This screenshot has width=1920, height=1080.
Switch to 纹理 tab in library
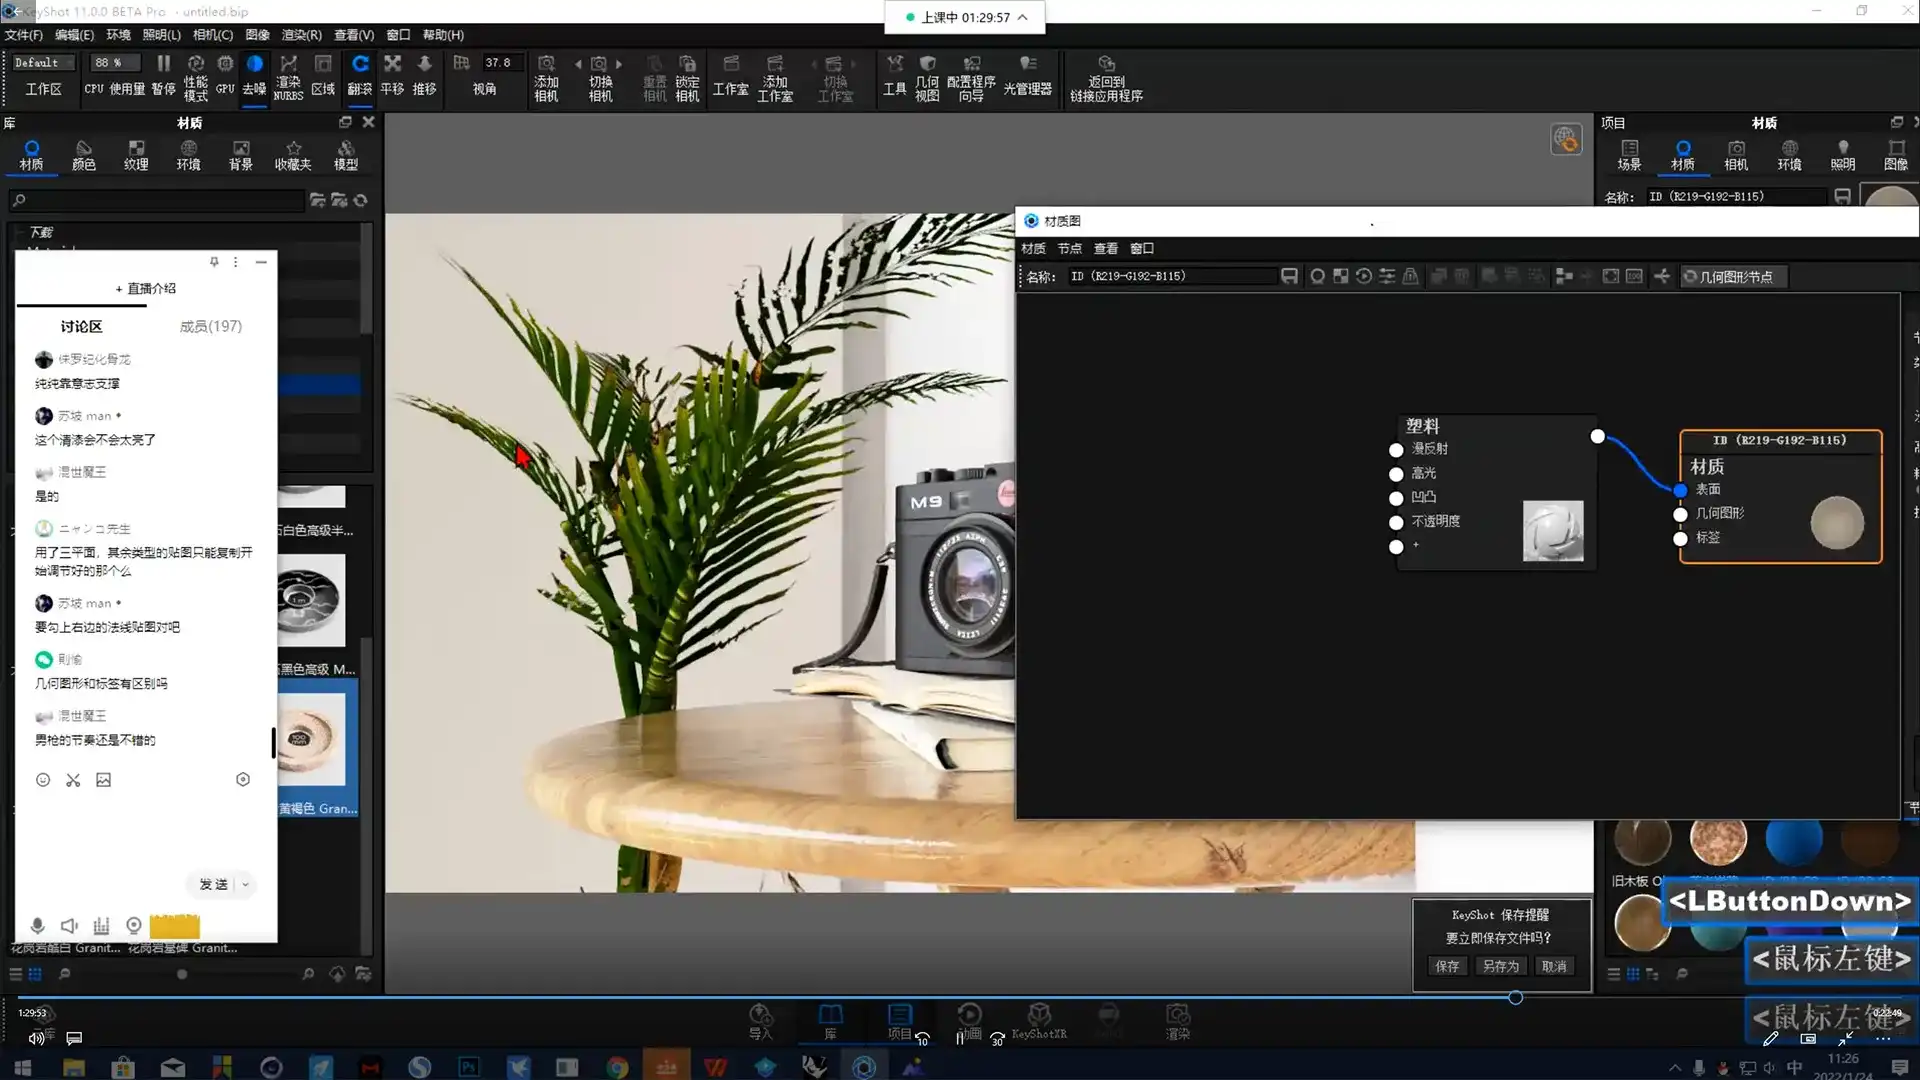tap(136, 154)
